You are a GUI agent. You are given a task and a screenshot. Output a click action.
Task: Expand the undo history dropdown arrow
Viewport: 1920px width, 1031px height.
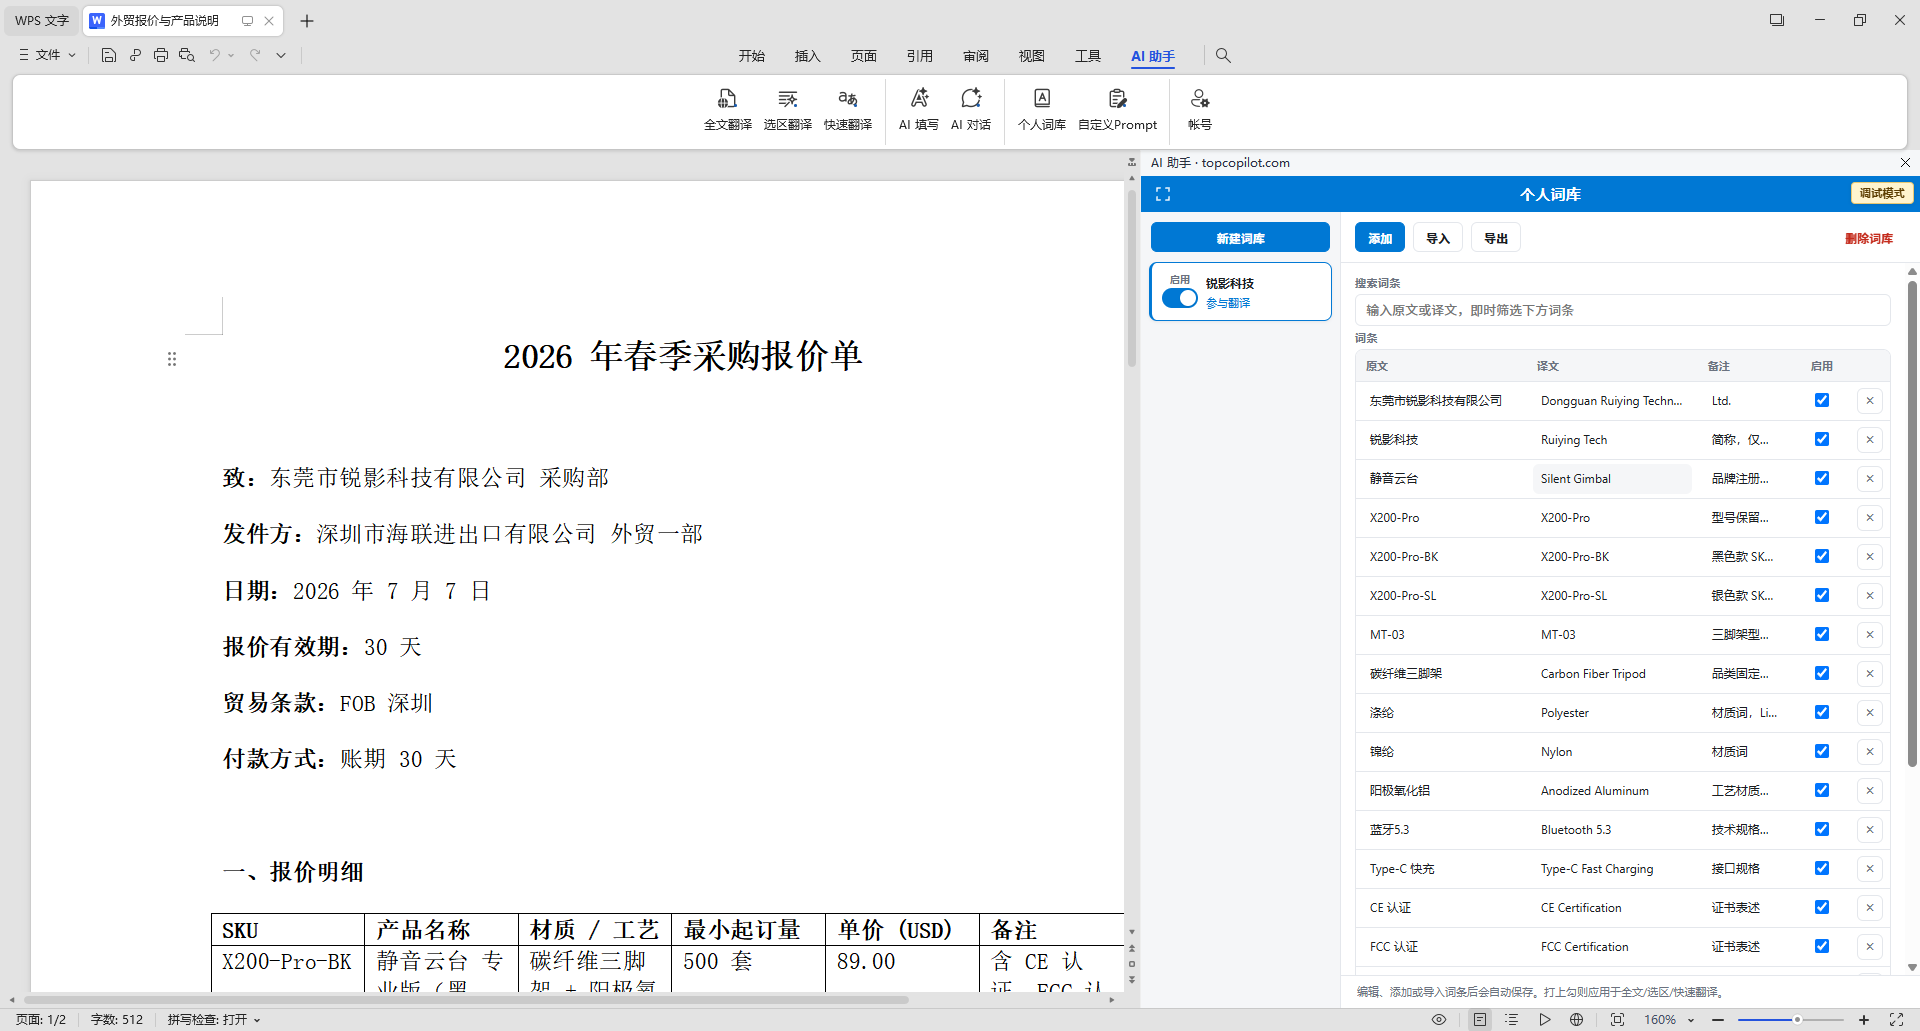point(231,55)
